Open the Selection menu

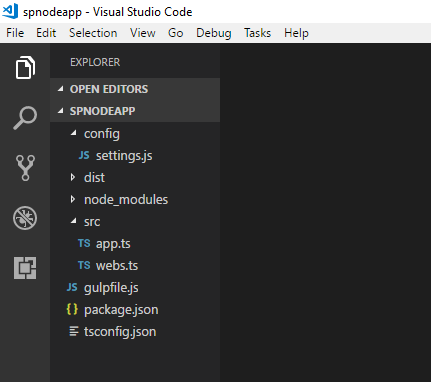93,33
